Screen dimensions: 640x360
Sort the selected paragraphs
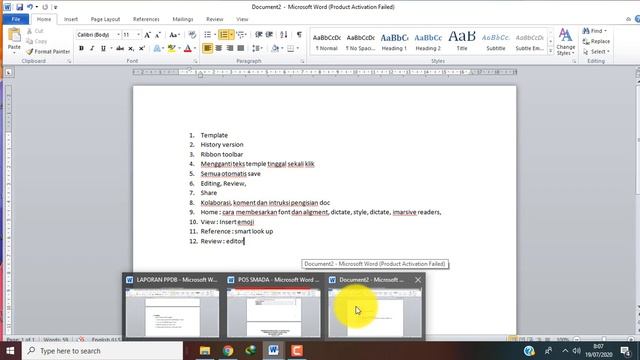284,35
